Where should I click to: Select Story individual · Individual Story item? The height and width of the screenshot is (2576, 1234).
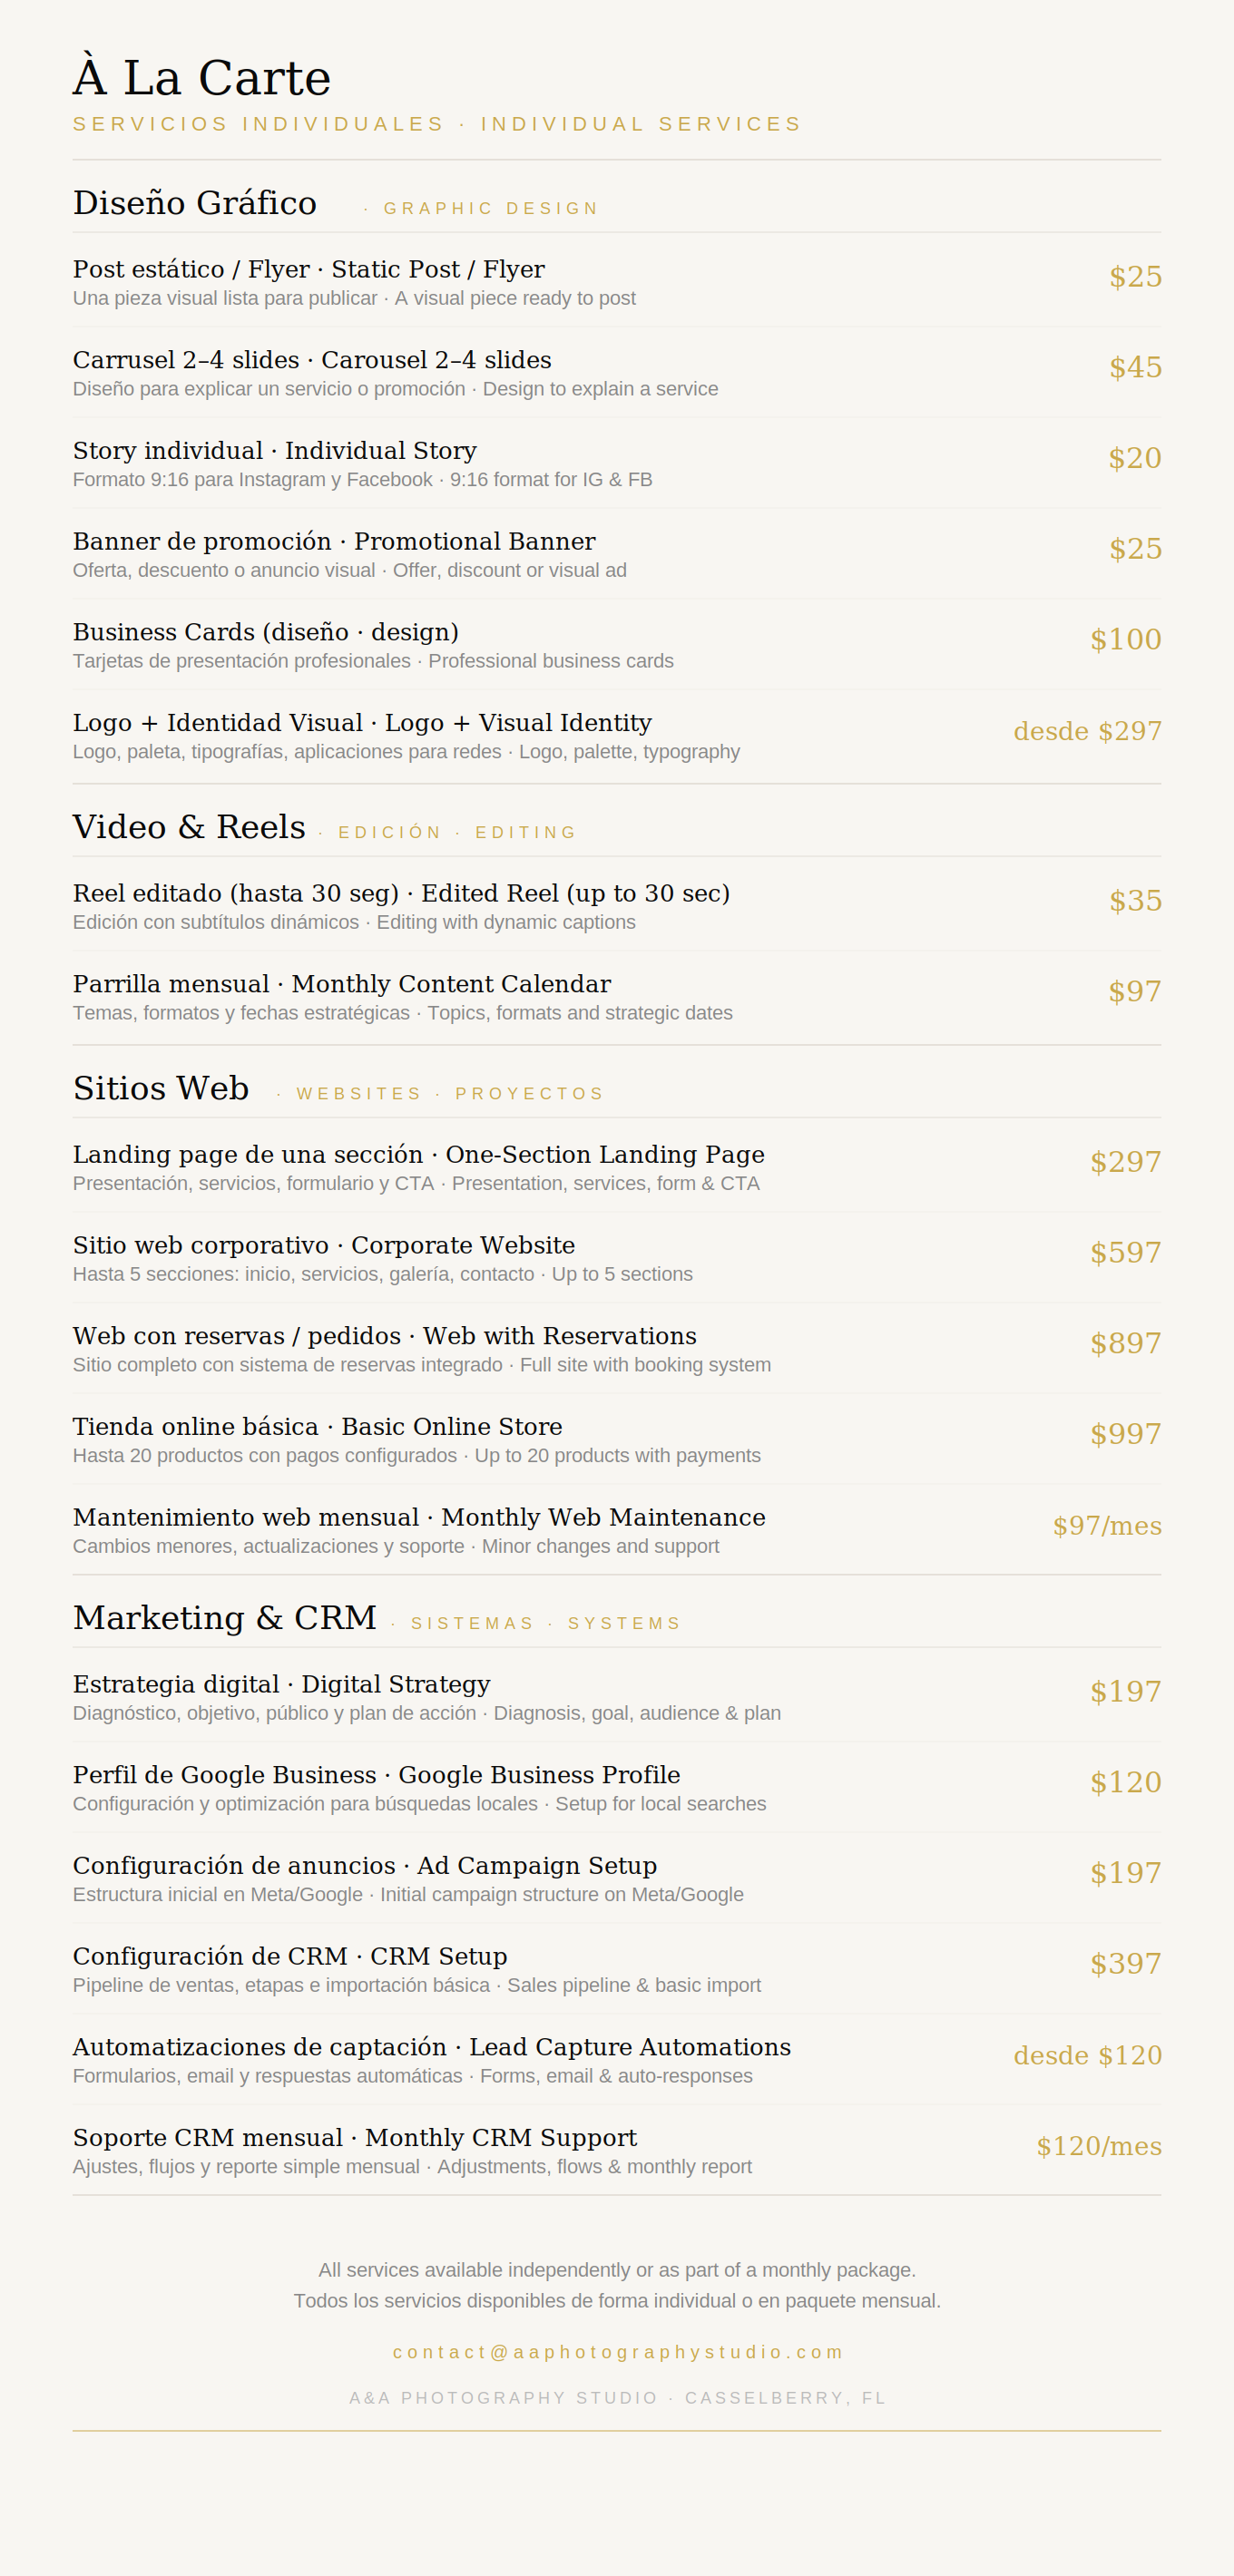(617, 463)
